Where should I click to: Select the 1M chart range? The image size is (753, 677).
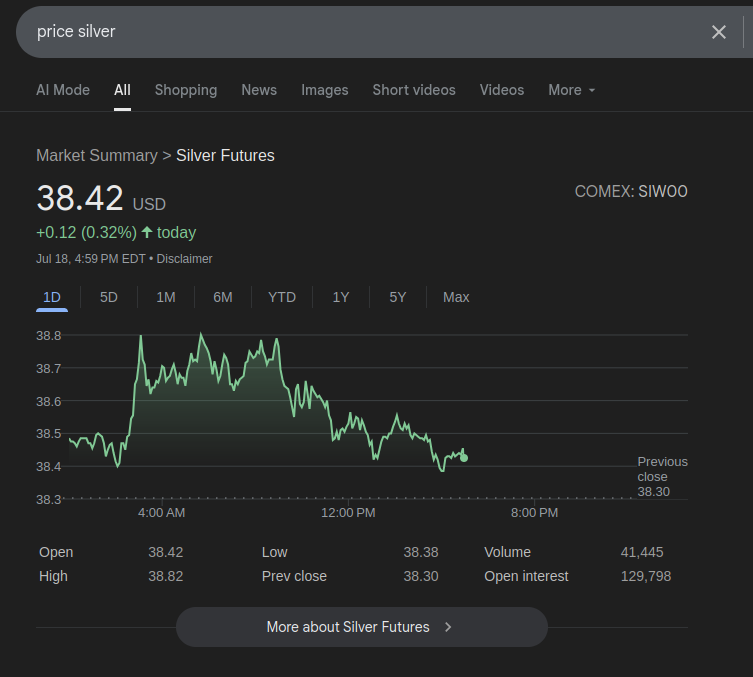coord(166,297)
